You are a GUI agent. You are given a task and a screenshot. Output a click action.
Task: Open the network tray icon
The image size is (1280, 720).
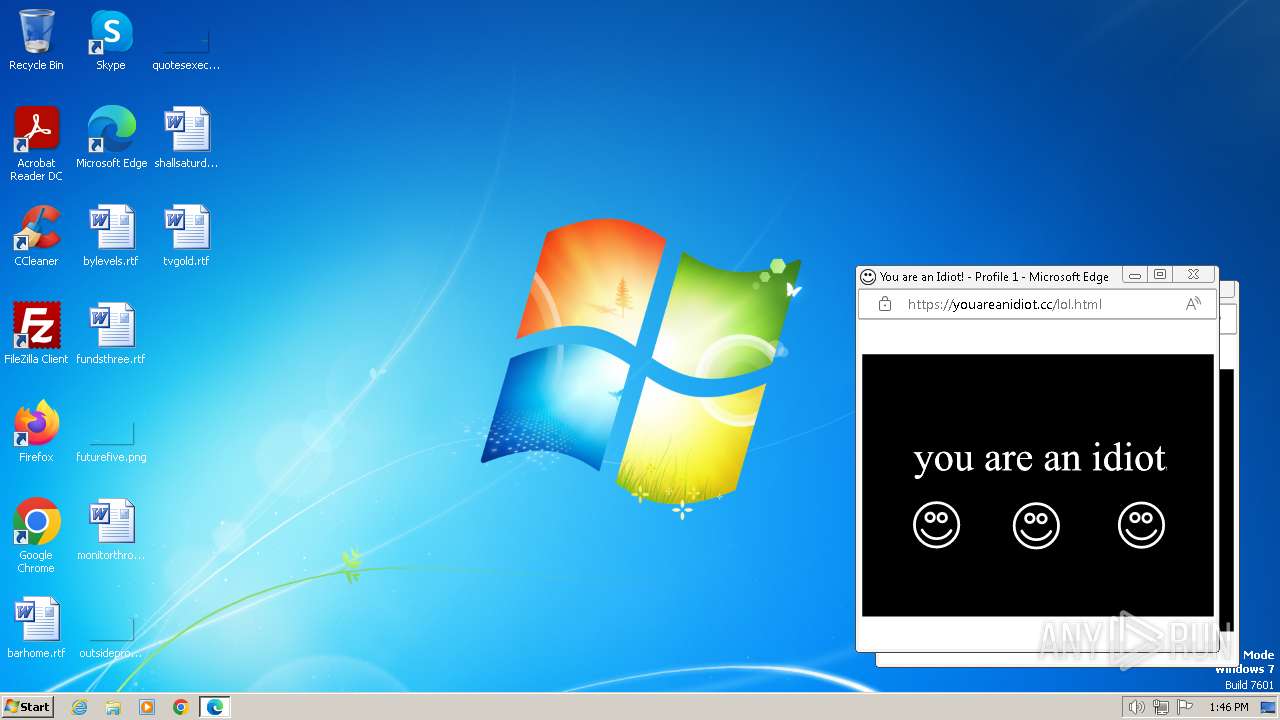[x=1161, y=707]
